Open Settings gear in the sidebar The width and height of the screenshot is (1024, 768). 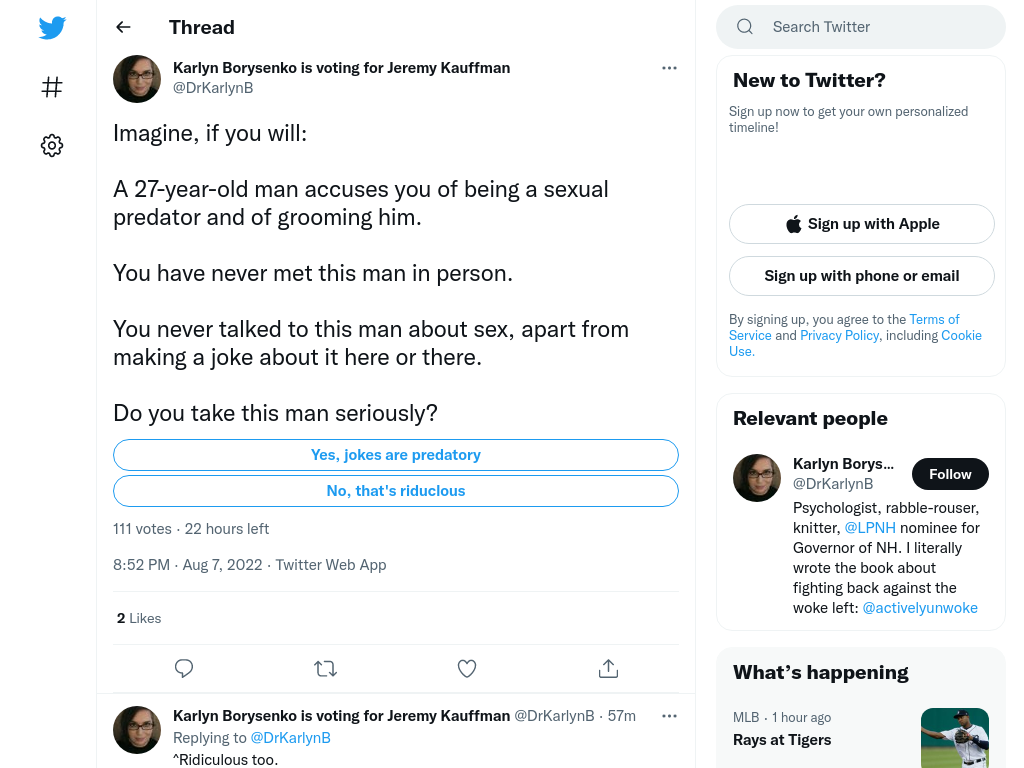click(x=52, y=146)
